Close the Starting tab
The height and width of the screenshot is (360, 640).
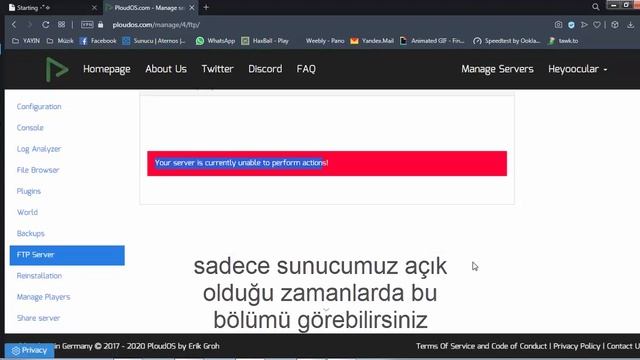coord(94,8)
